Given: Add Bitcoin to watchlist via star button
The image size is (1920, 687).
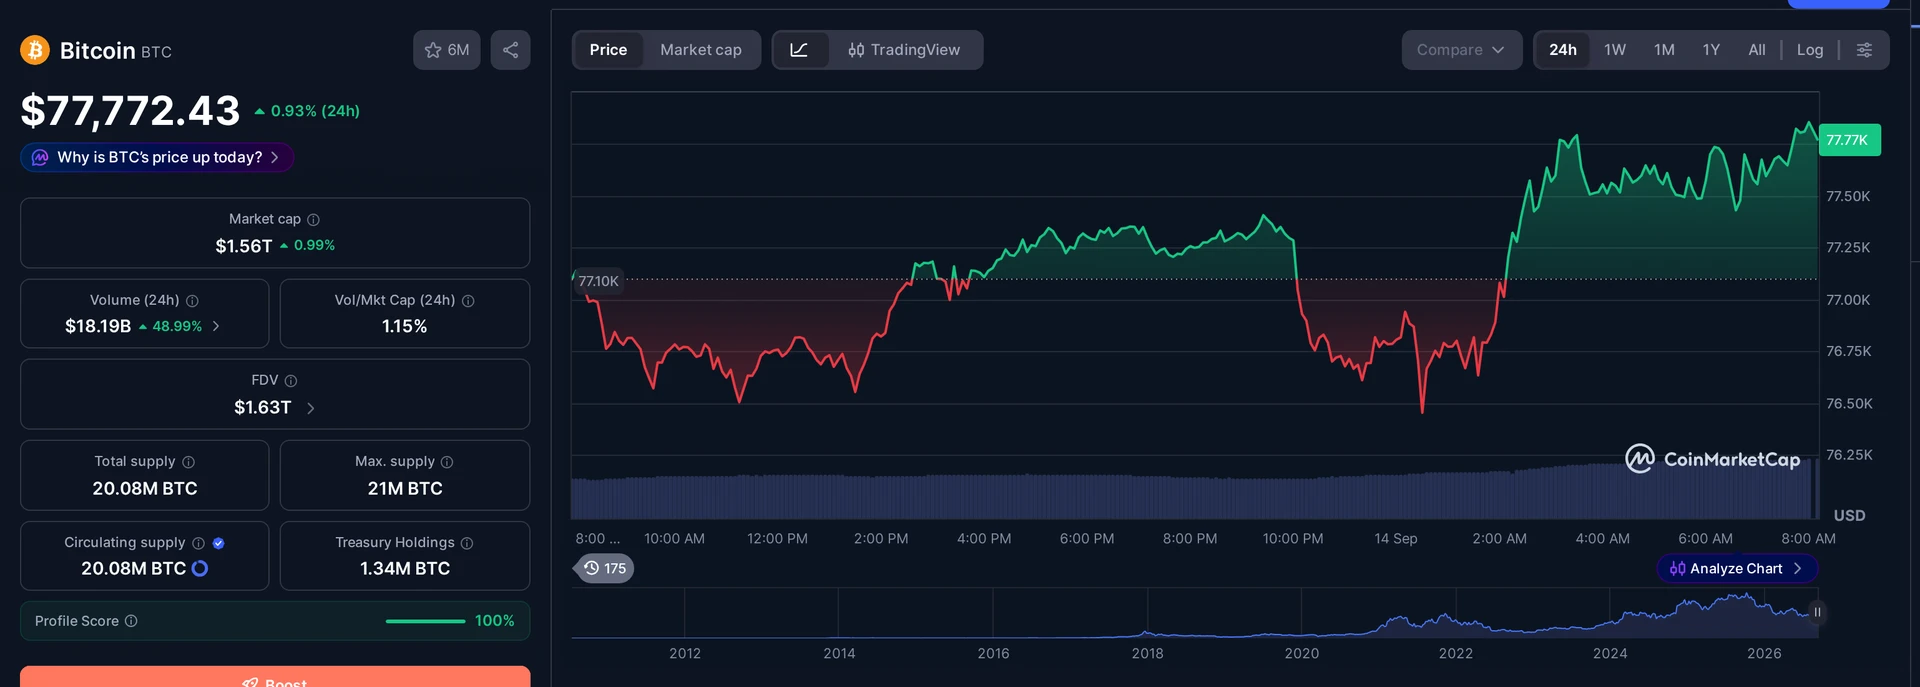Looking at the screenshot, I should [x=446, y=50].
